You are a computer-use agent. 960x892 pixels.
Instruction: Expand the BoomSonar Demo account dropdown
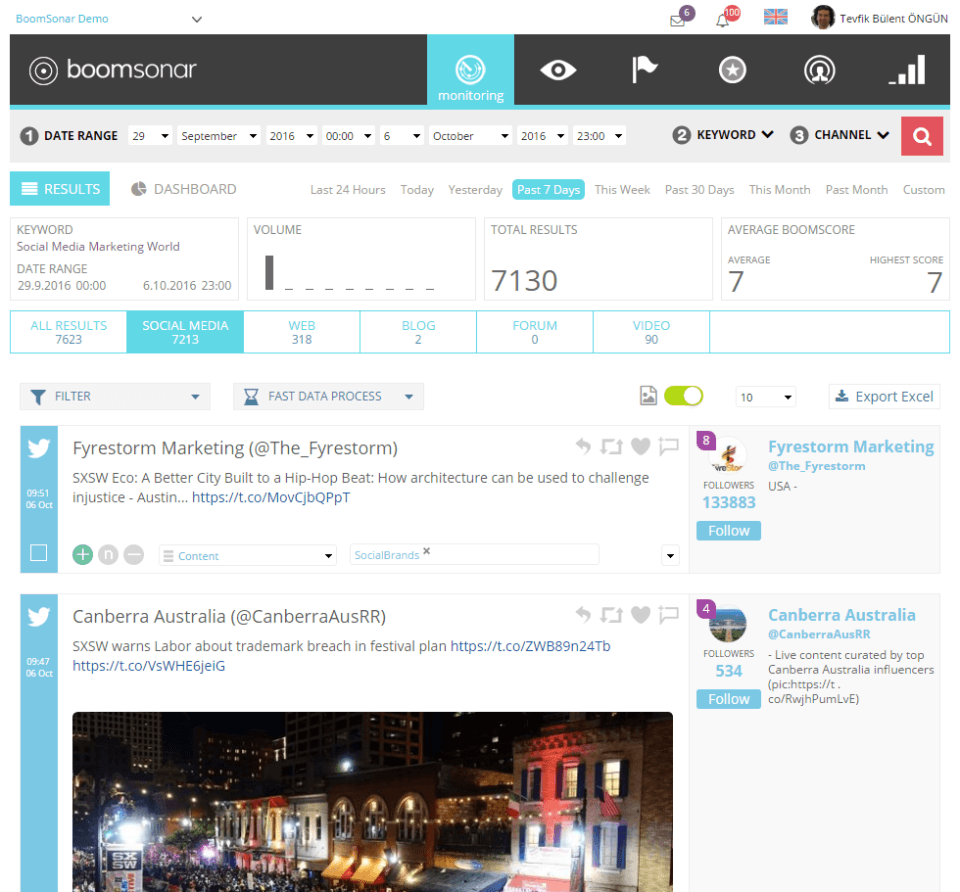(109, 19)
